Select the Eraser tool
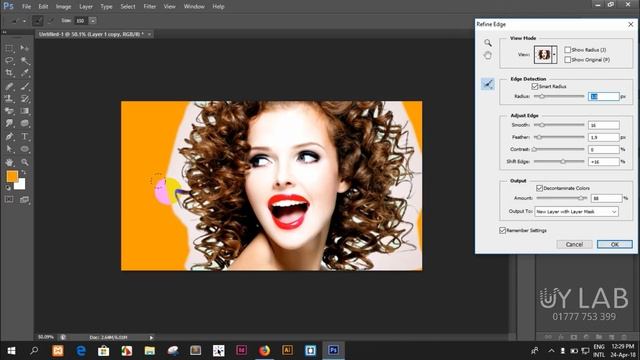Screen dimensions: 640x360 click(9, 111)
